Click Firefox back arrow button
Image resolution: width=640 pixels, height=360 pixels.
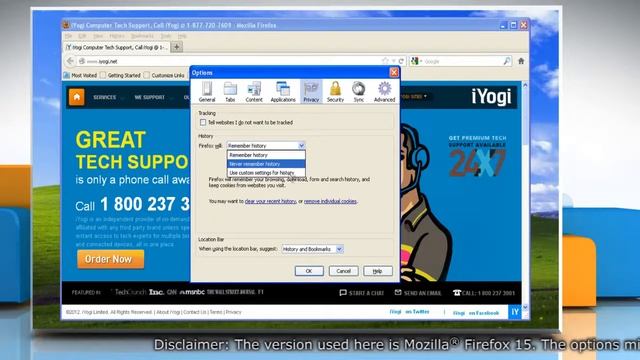[x=70, y=61]
